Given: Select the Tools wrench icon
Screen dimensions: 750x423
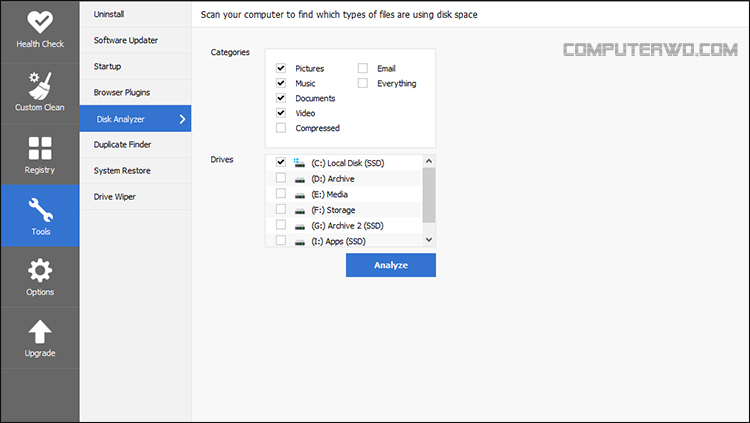Looking at the screenshot, I should pyautogui.click(x=40, y=210).
